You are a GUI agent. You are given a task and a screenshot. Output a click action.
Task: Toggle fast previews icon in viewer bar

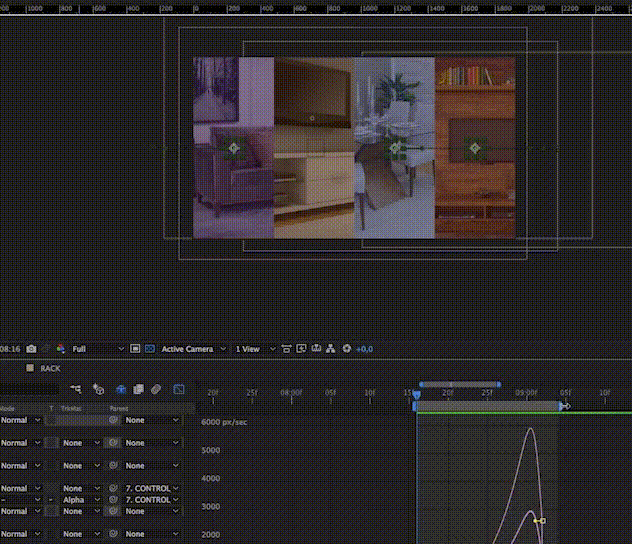click(x=300, y=349)
